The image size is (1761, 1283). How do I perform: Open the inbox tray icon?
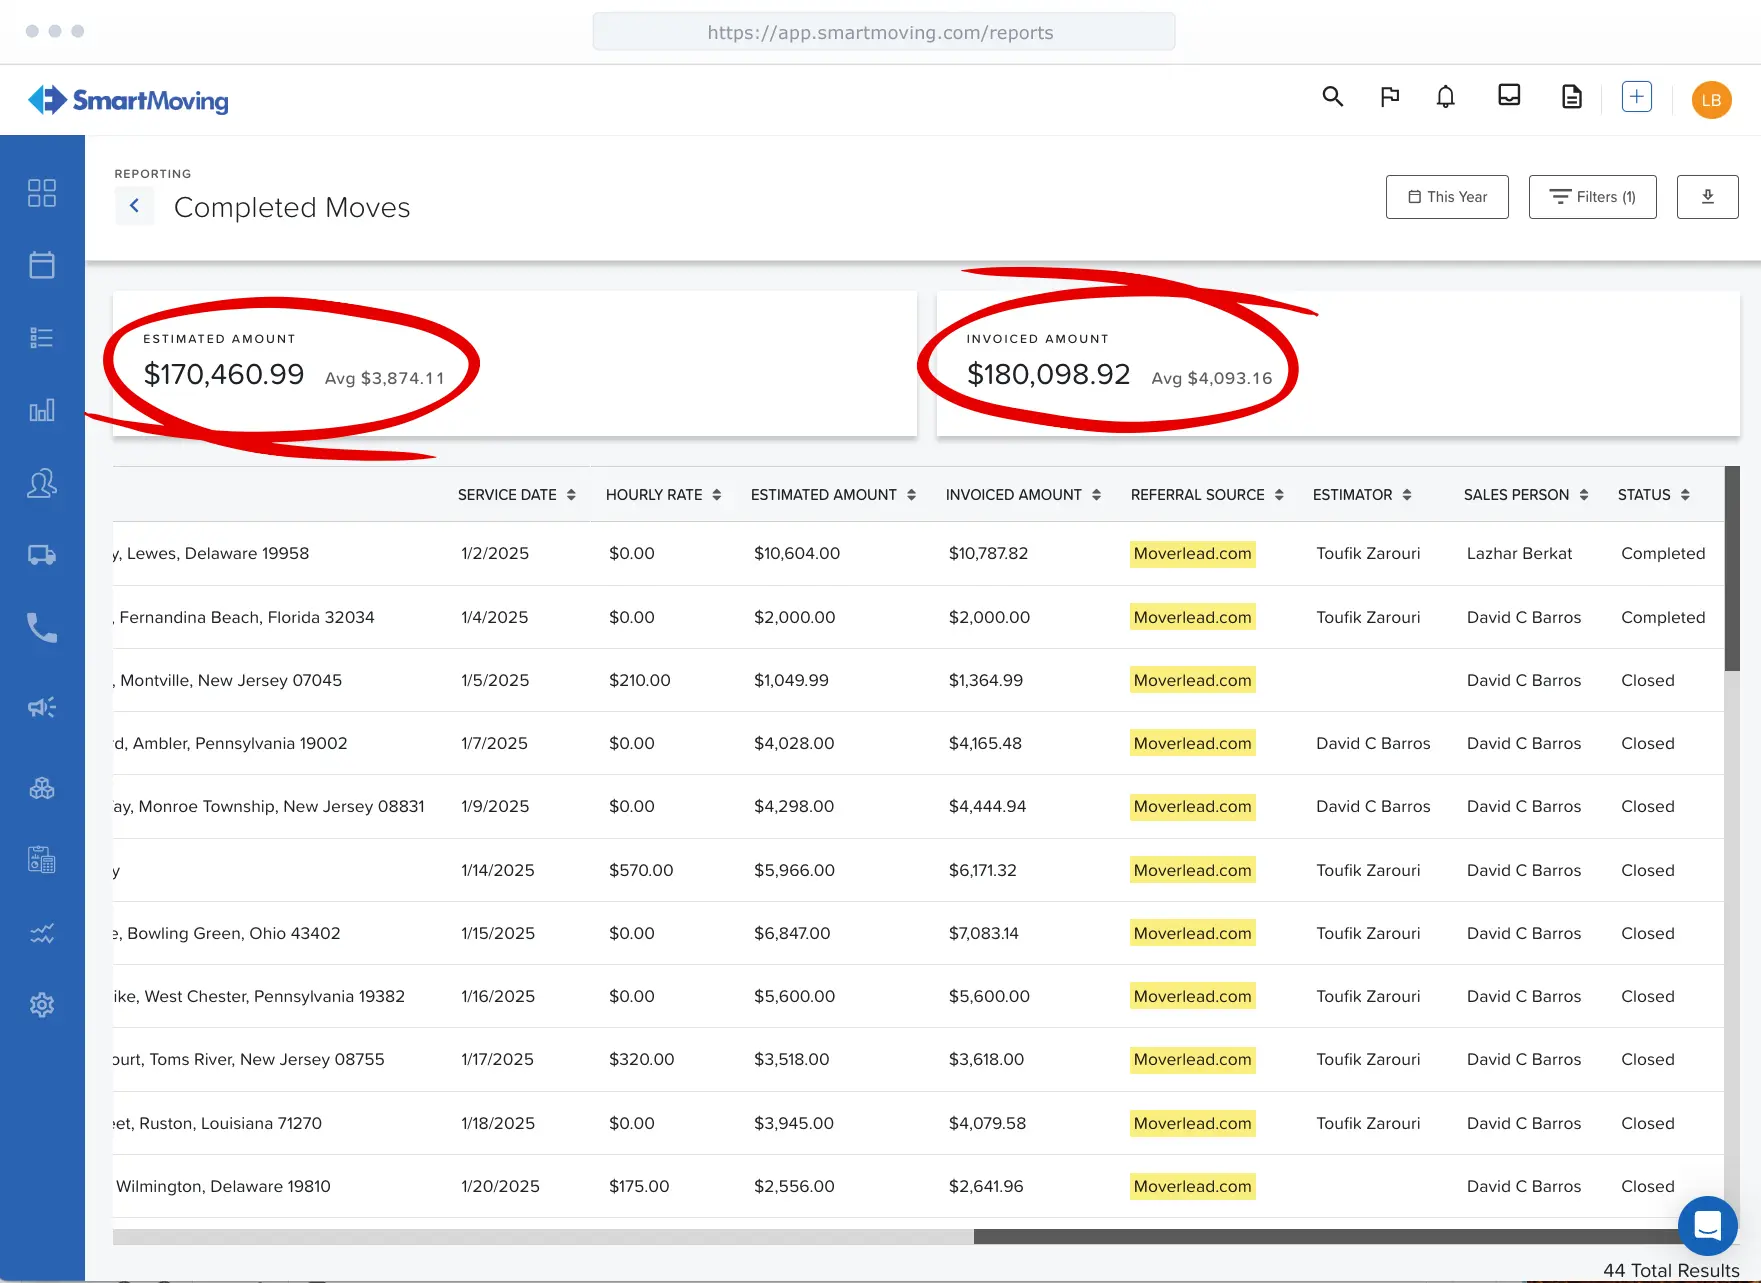point(1509,95)
